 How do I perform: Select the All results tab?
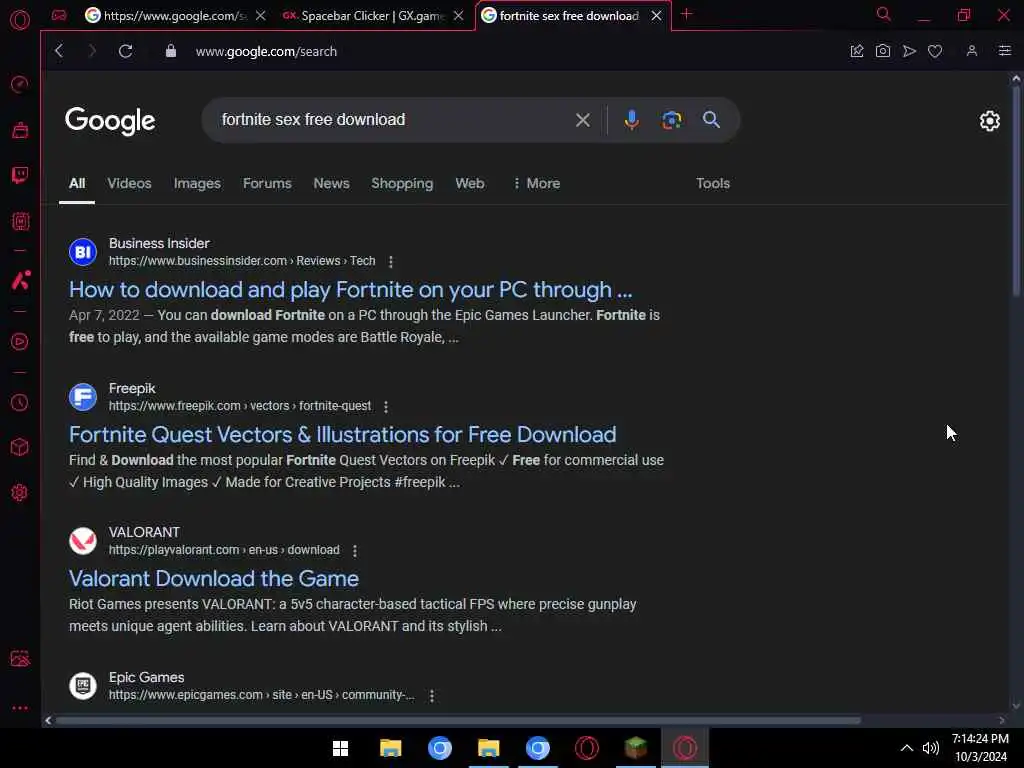point(77,184)
